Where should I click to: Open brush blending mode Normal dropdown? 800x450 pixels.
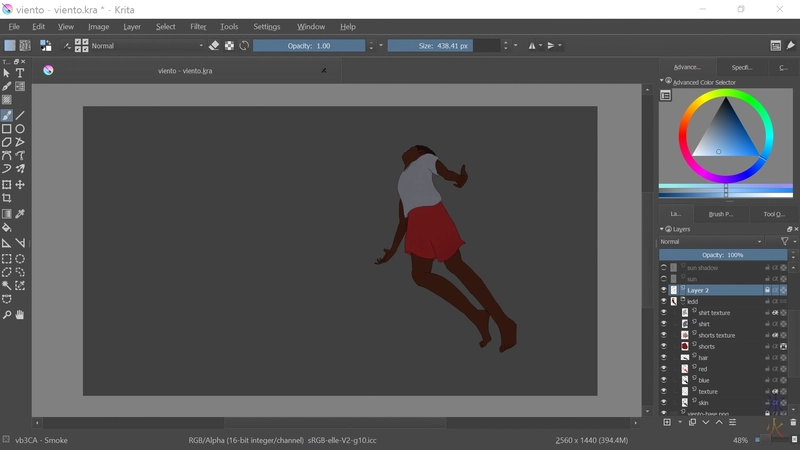(x=146, y=46)
